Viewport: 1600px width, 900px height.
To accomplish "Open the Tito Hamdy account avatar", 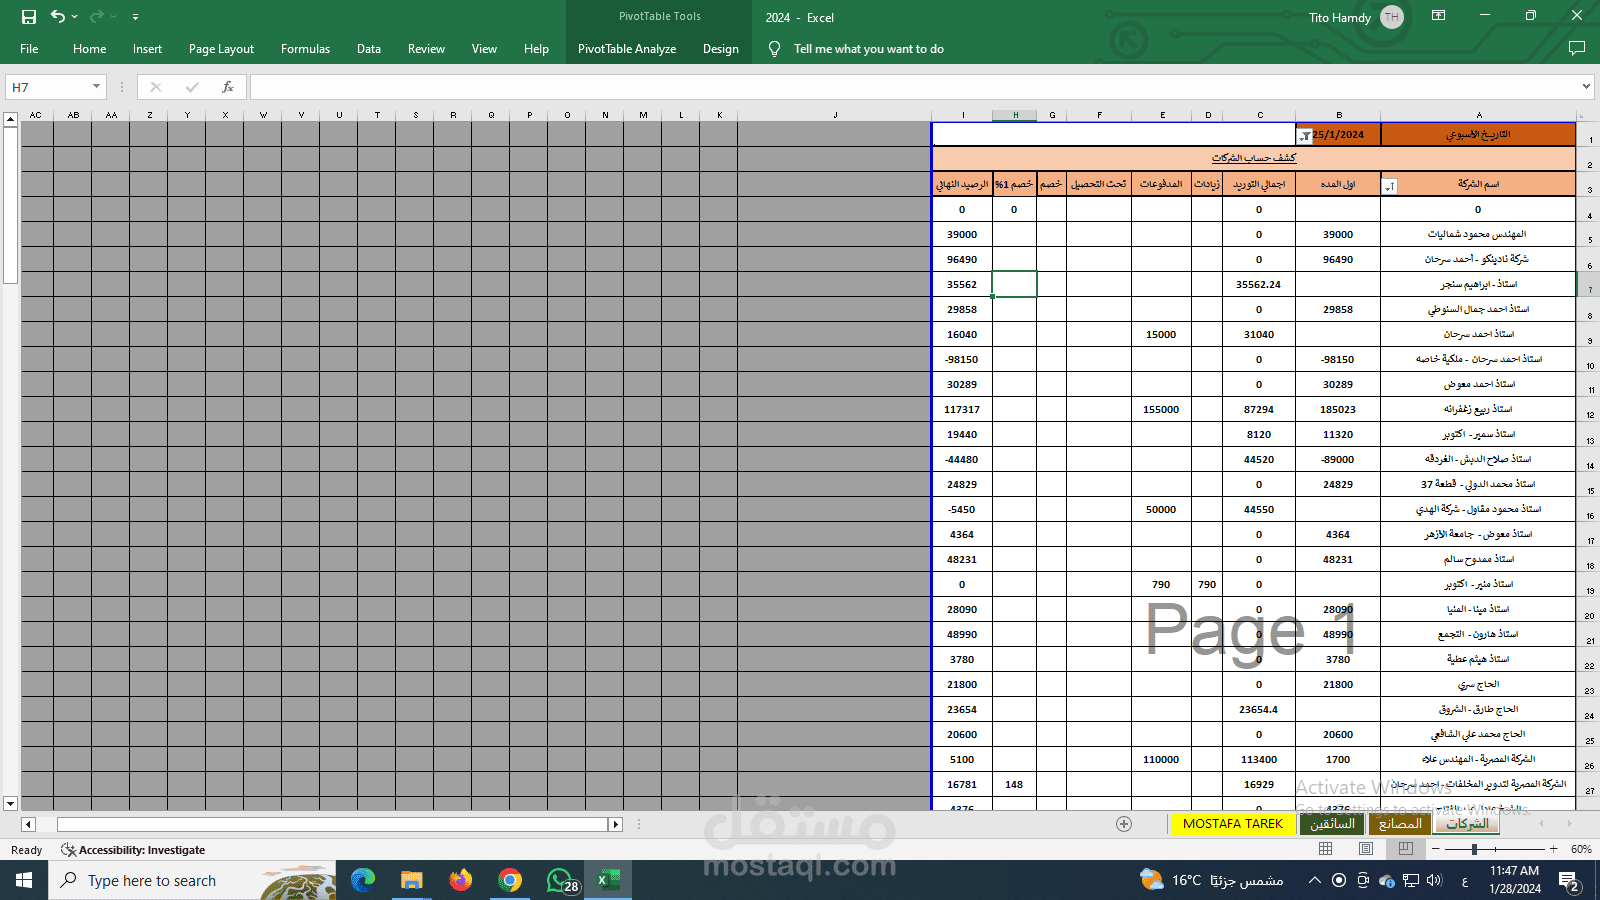I will click(1391, 17).
